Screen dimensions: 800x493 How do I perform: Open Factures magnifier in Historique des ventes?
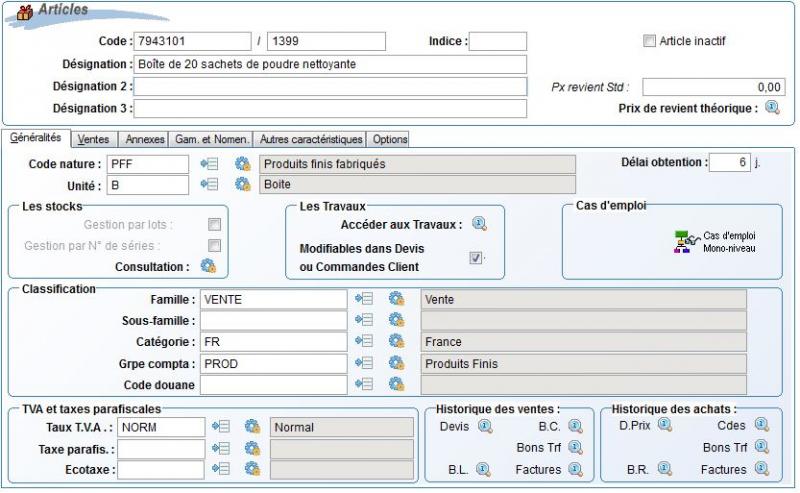575,469
